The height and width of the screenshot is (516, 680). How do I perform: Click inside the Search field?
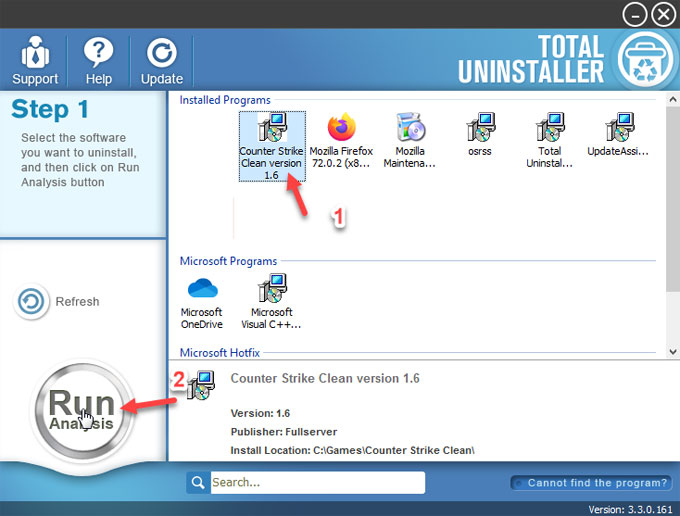317,482
